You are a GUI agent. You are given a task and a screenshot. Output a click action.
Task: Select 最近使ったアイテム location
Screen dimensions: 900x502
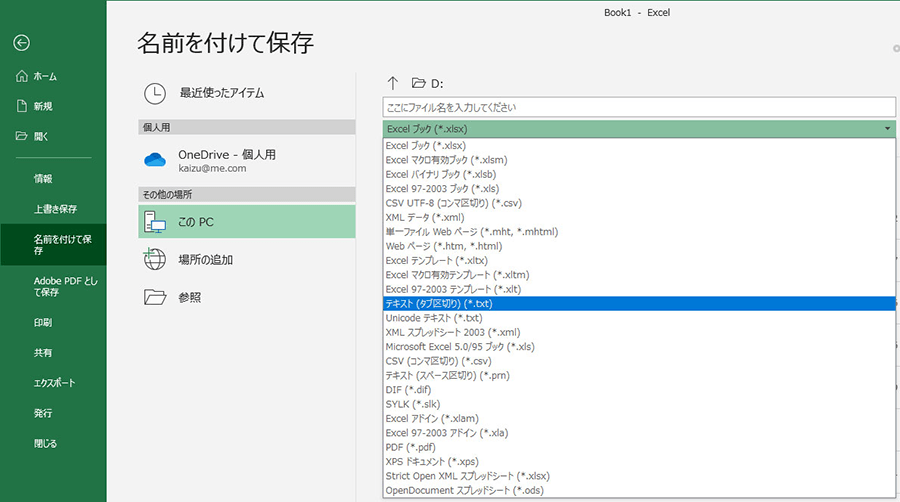point(247,94)
